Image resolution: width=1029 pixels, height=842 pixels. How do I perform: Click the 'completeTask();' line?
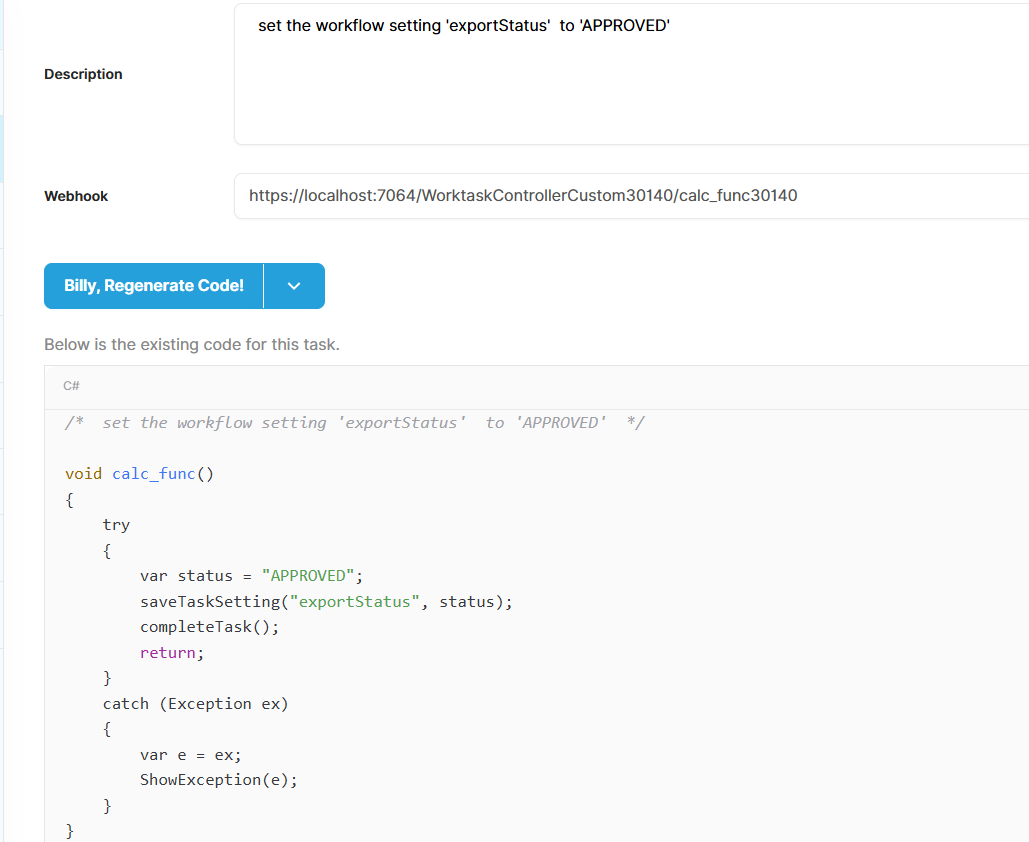coord(209,627)
